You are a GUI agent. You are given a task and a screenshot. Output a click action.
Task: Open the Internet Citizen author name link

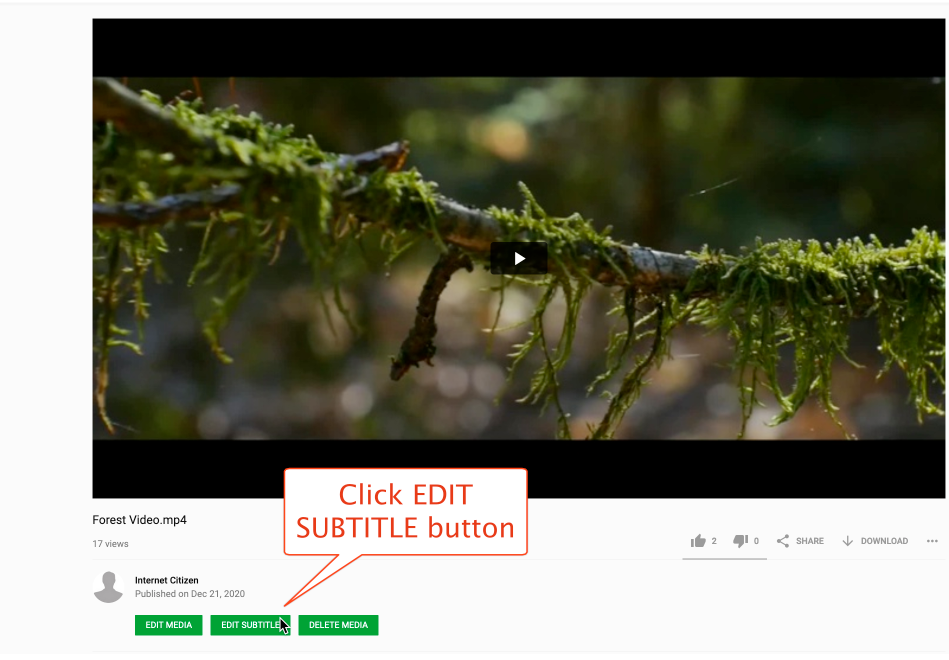pos(166,580)
